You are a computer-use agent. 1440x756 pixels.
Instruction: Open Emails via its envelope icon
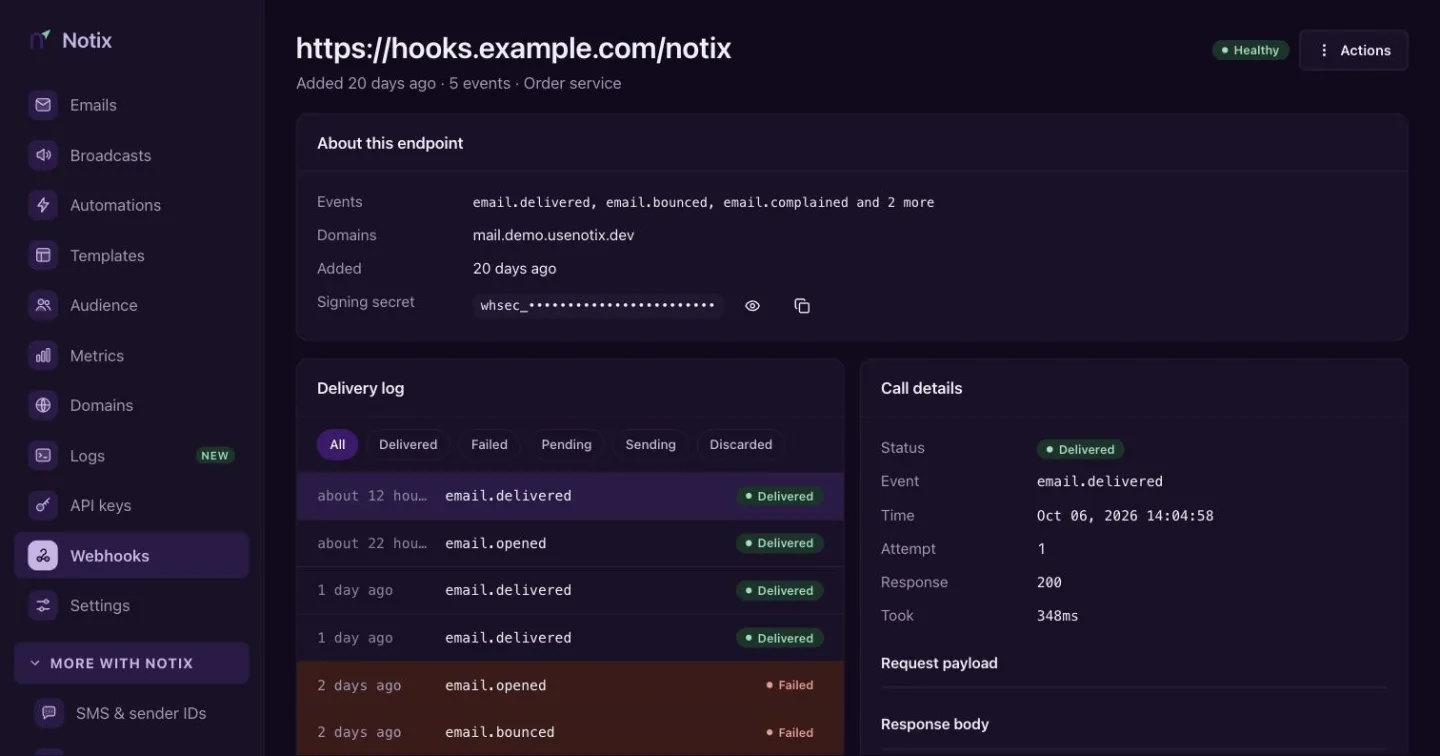pos(43,105)
